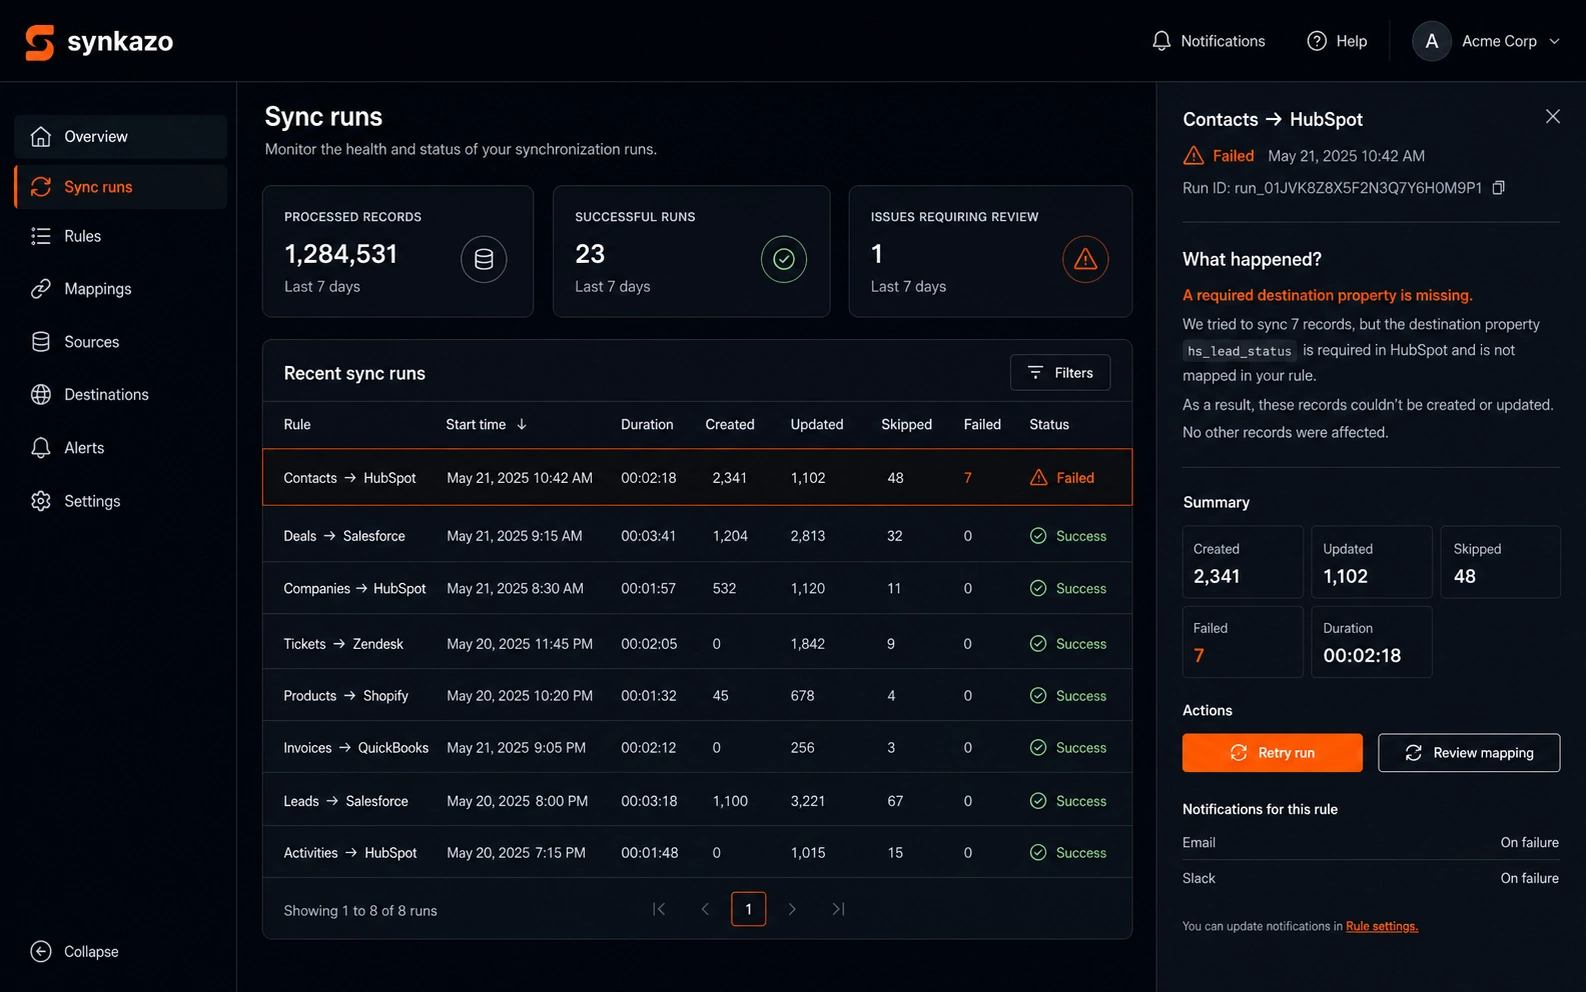
Task: Go to next page of runs
Action: coord(792,909)
